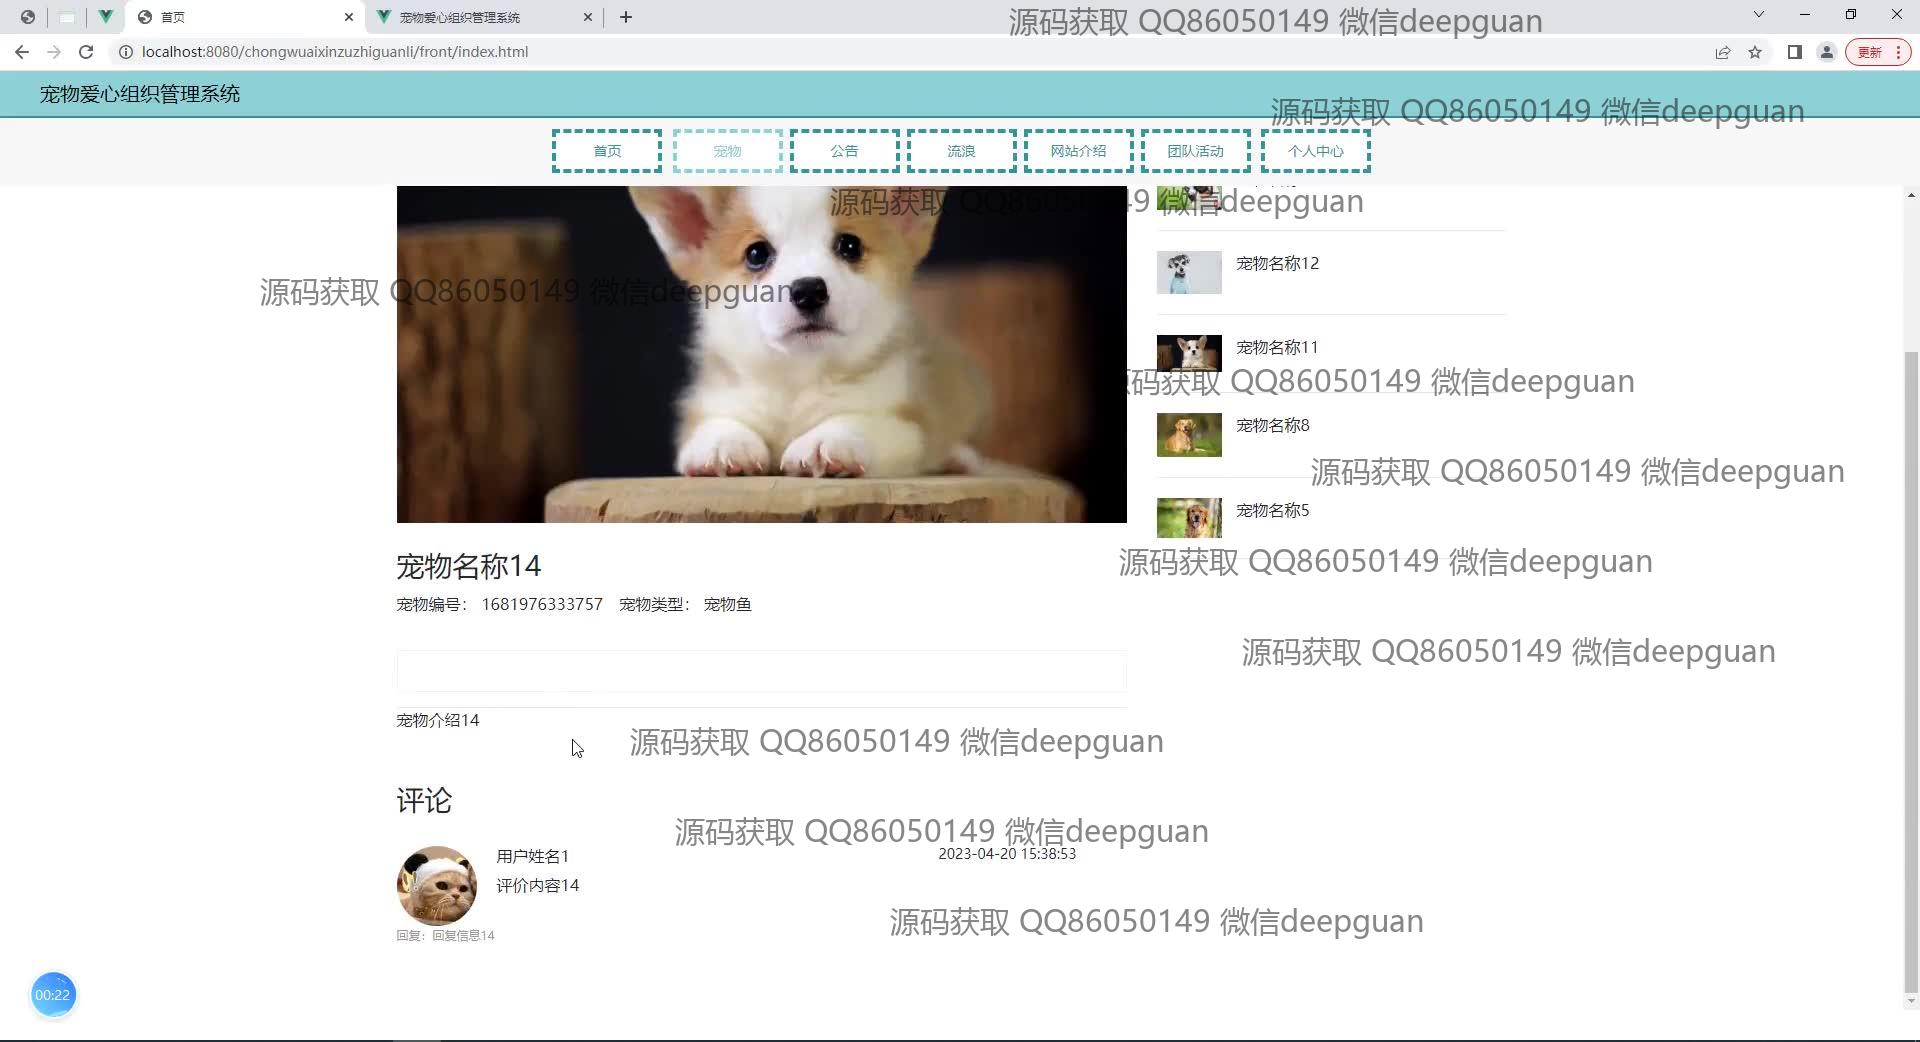
Task: Click the 宠物名称8 link text
Action: click(x=1273, y=425)
